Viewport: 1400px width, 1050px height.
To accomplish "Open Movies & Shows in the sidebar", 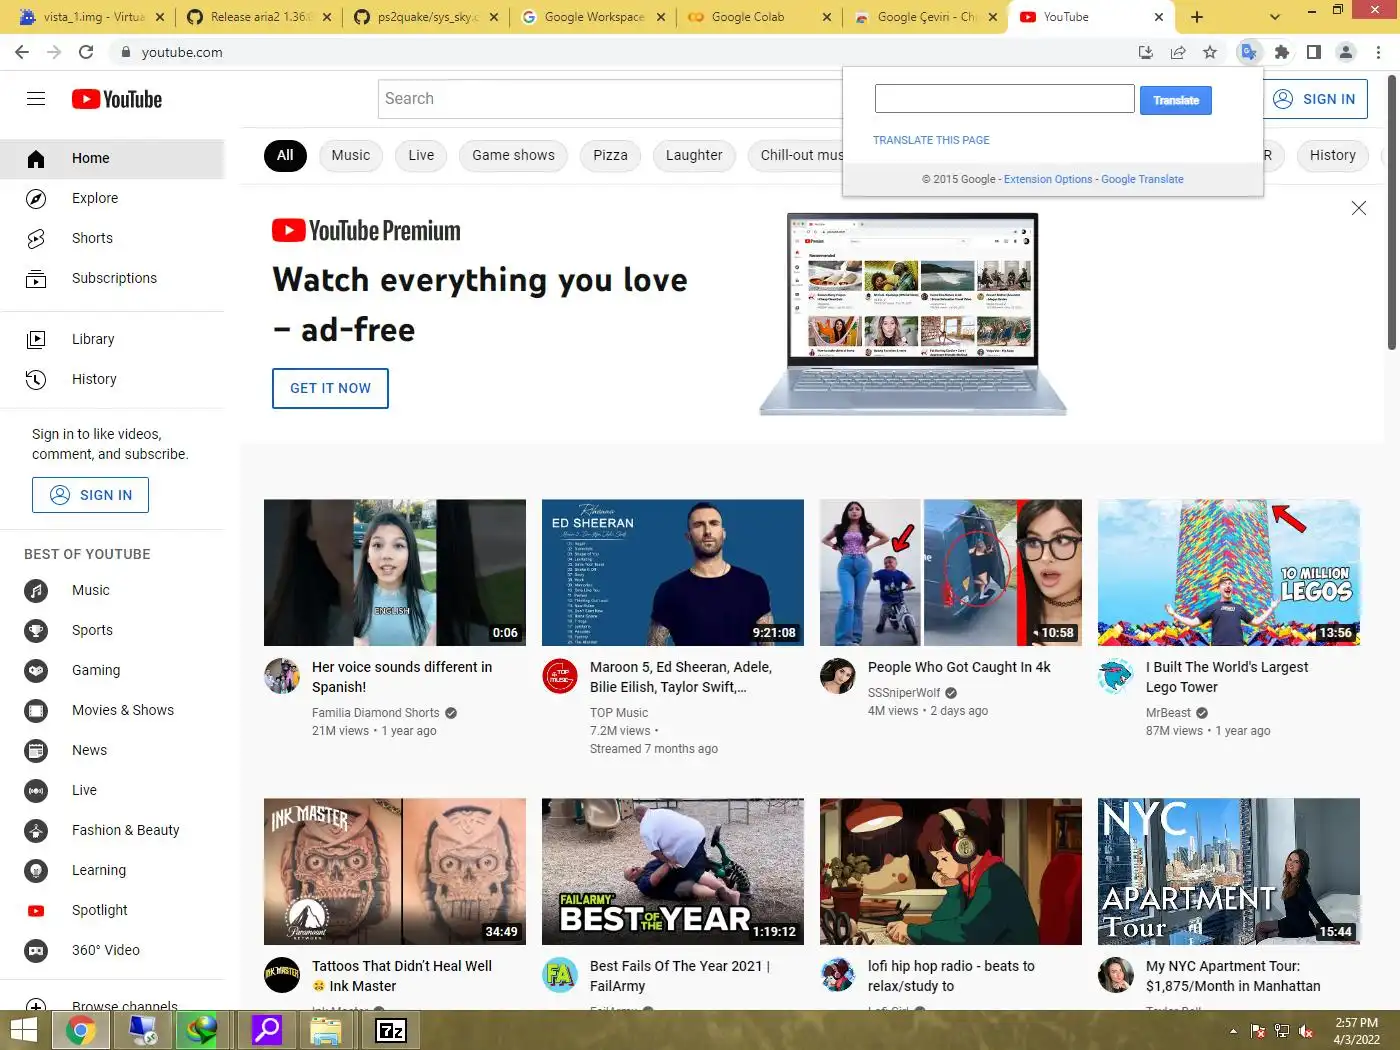I will coord(112,710).
